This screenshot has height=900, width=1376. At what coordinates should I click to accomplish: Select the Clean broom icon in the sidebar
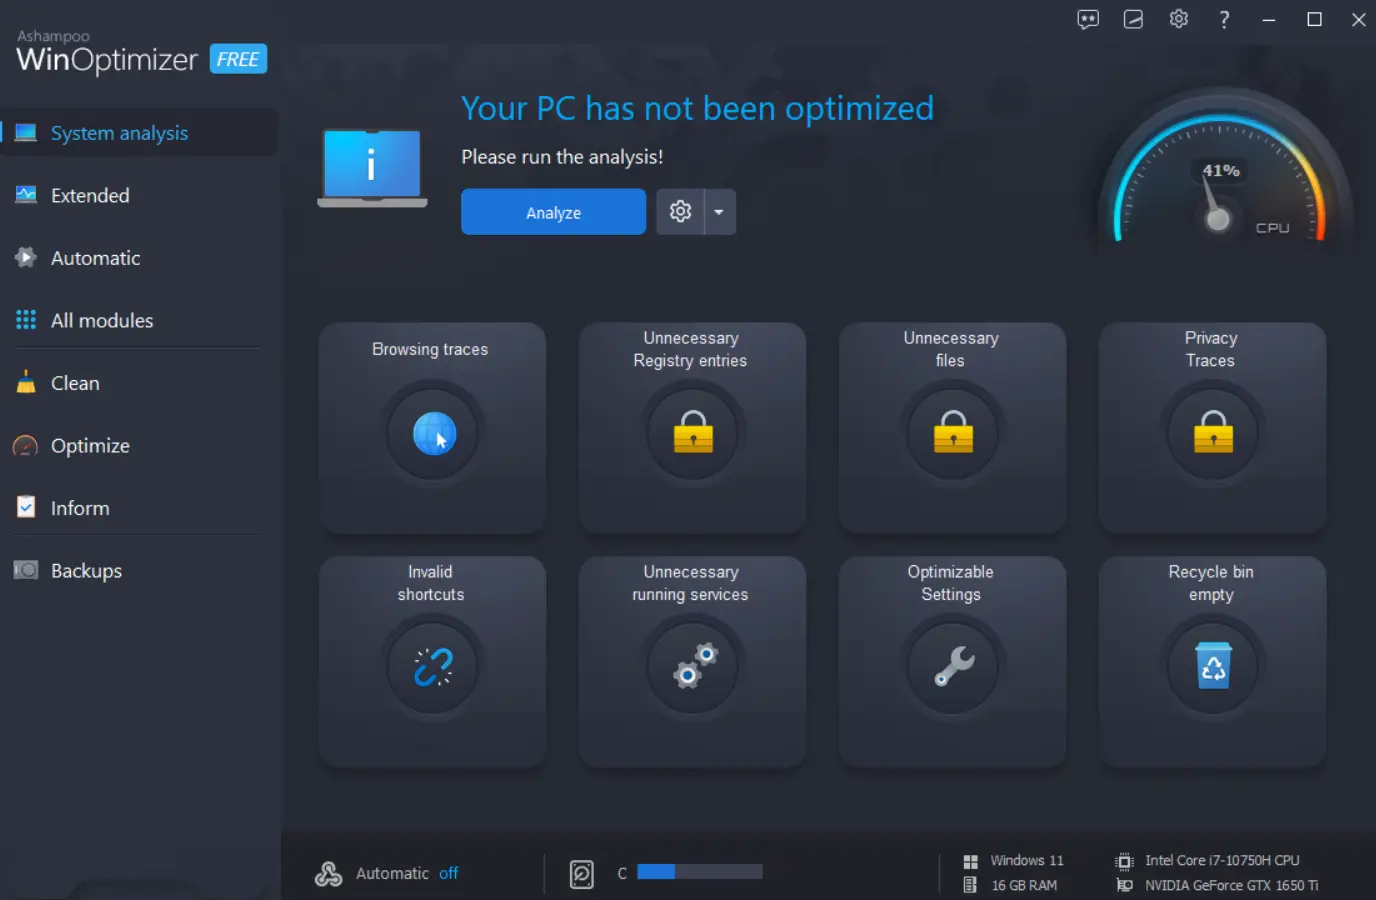[x=25, y=382]
